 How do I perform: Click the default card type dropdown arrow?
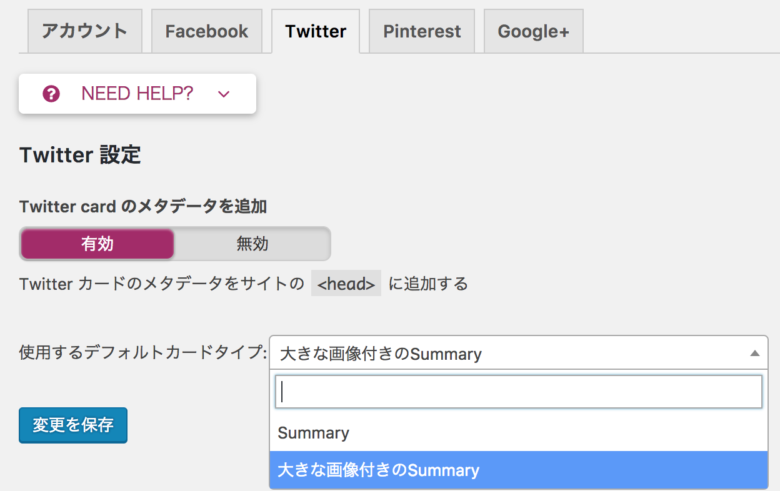[x=754, y=353]
